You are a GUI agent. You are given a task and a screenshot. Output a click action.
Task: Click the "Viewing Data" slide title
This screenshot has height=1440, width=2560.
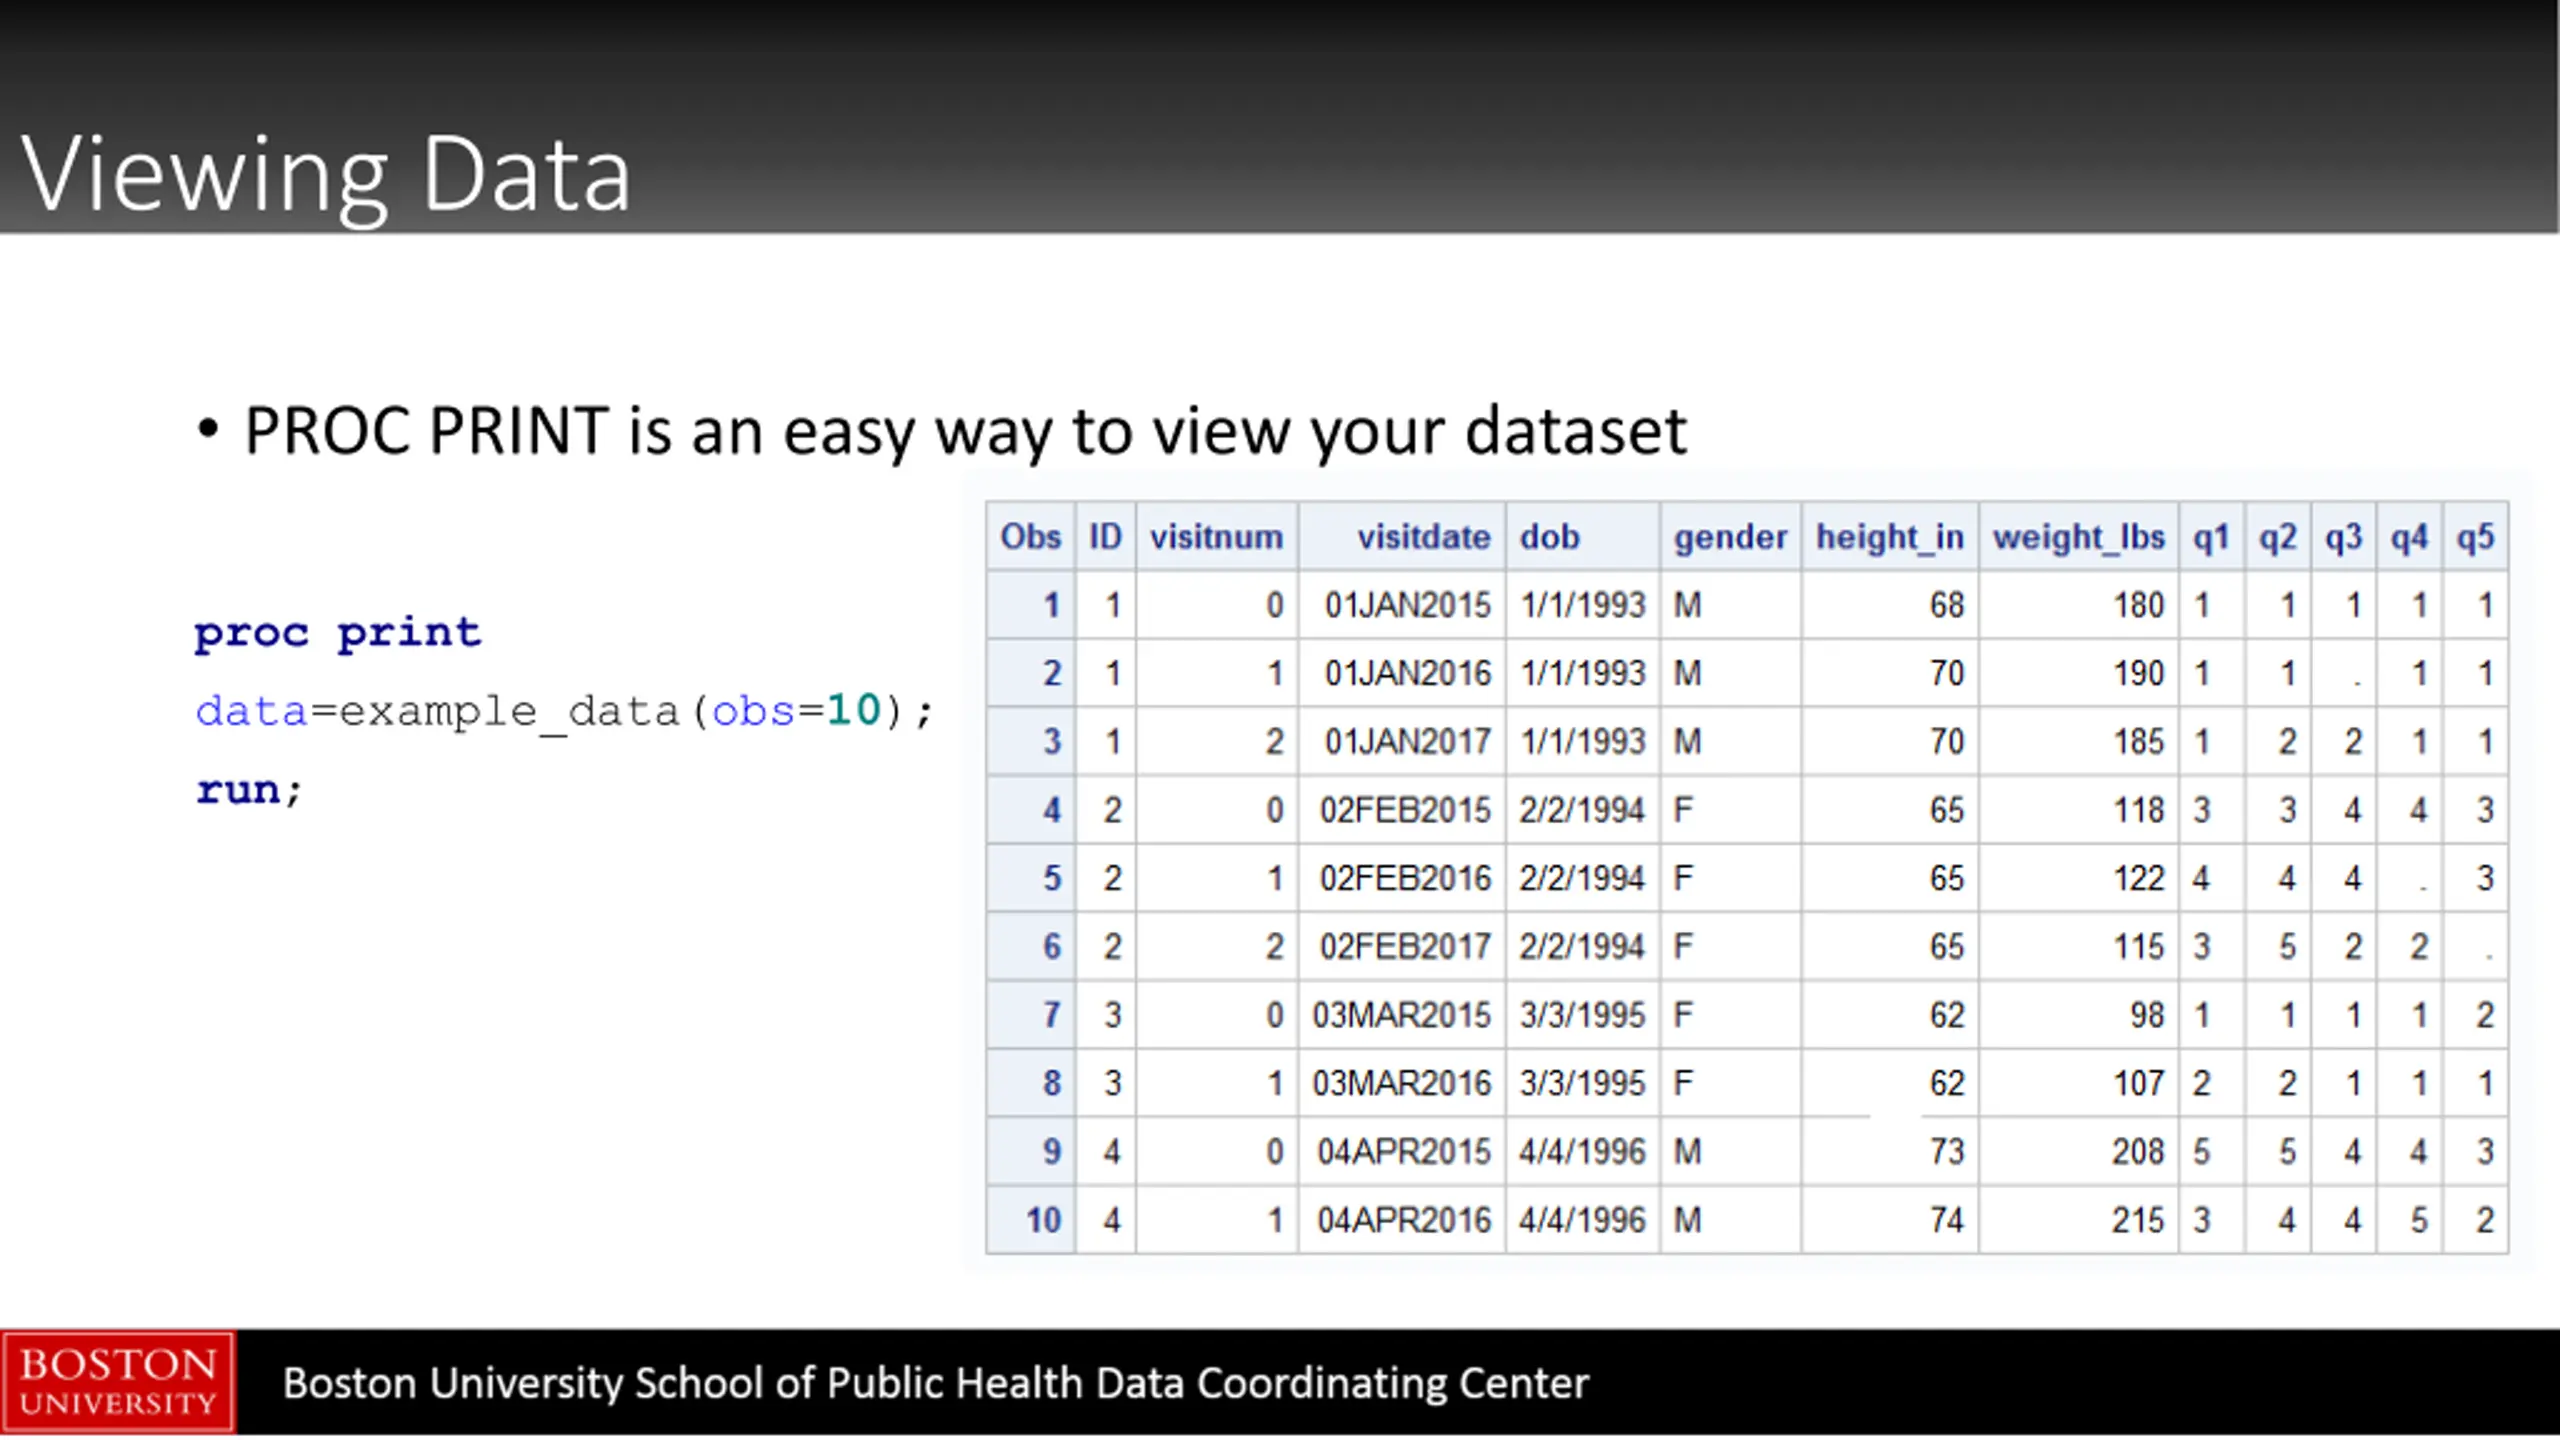(326, 174)
